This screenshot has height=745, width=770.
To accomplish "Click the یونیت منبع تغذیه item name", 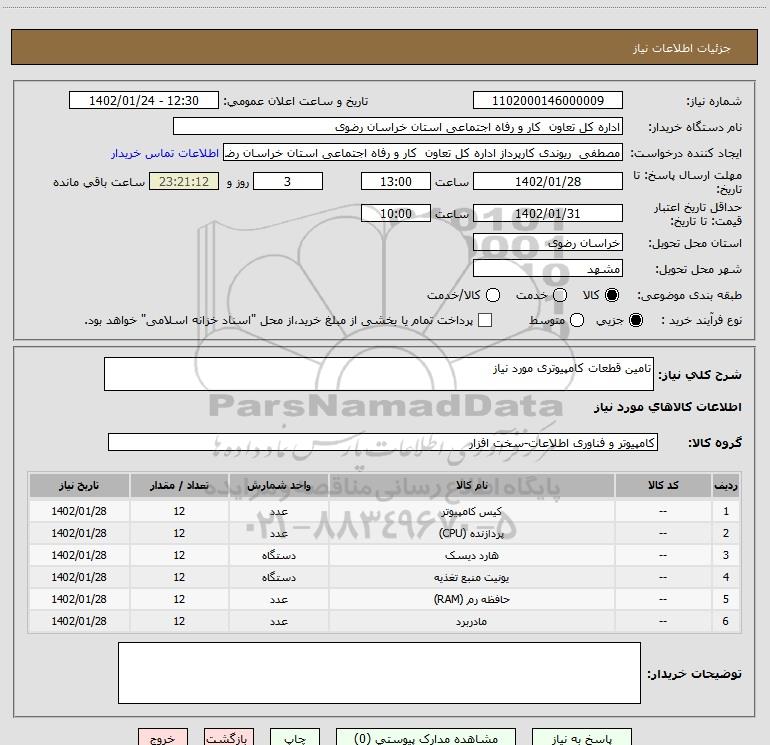I will [471, 578].
